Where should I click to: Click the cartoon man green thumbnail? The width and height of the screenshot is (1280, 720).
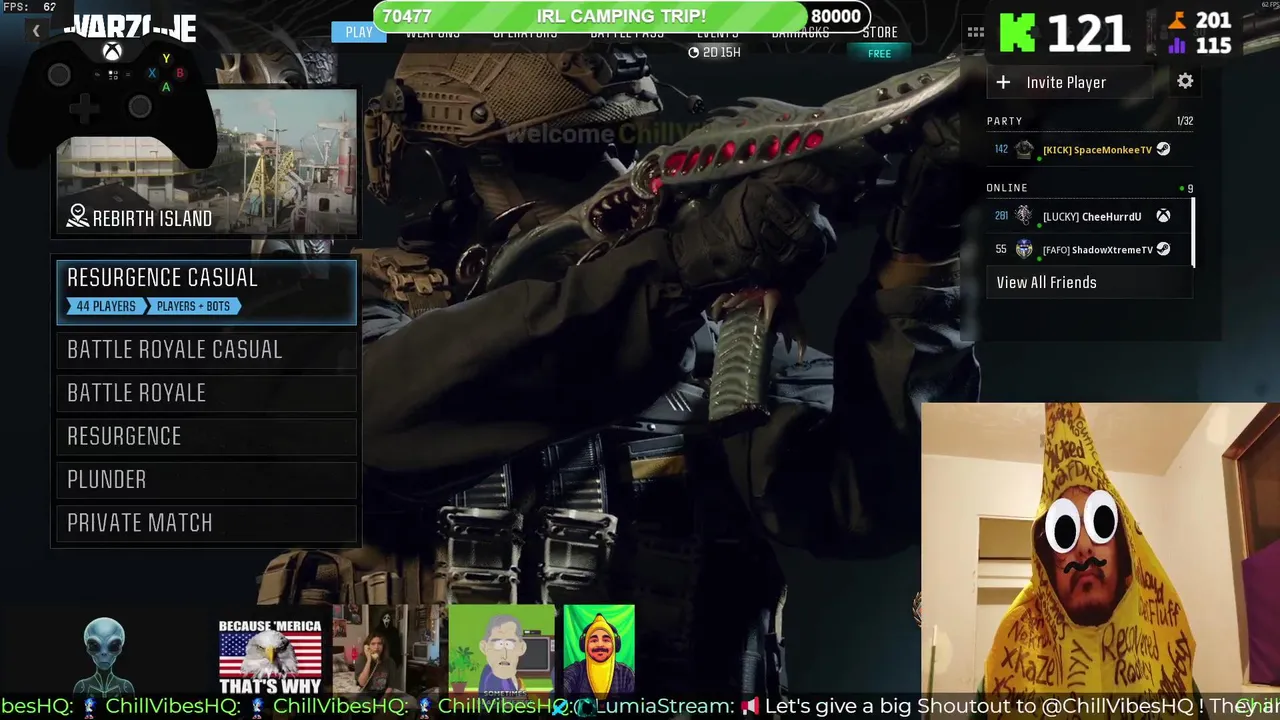pyautogui.click(x=501, y=650)
